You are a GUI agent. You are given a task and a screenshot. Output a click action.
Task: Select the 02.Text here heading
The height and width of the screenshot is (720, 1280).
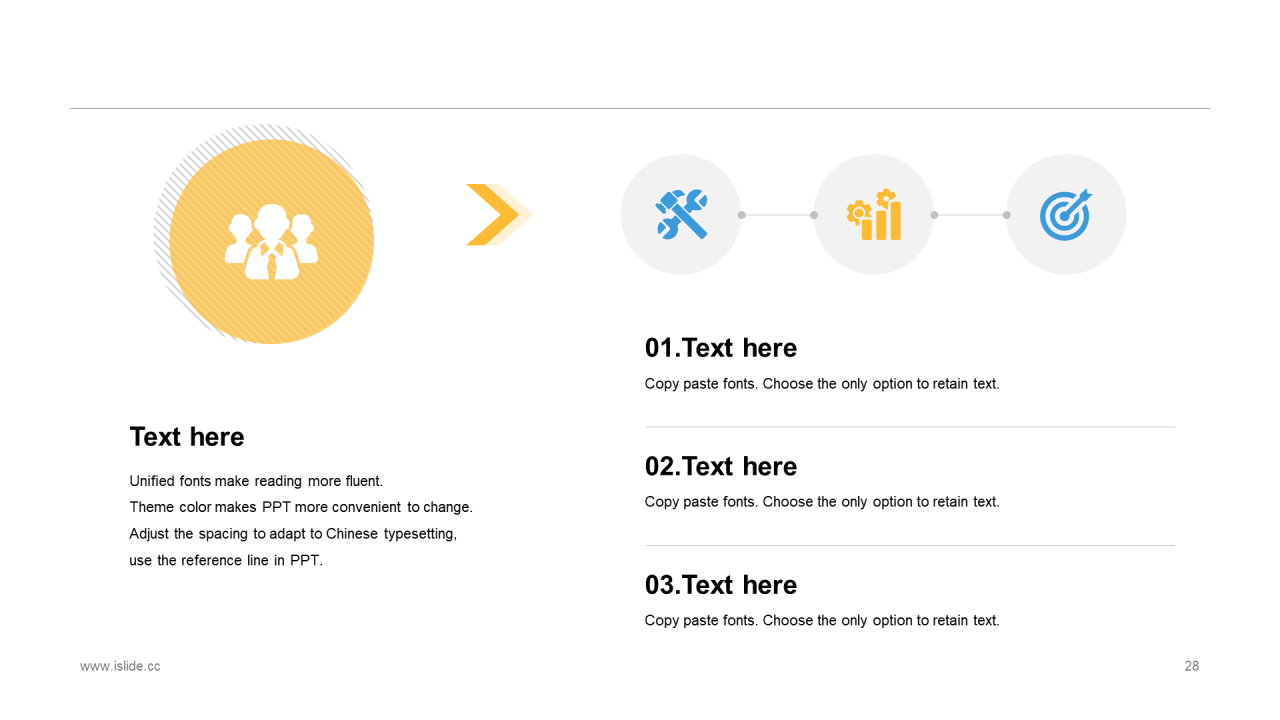tap(721, 466)
